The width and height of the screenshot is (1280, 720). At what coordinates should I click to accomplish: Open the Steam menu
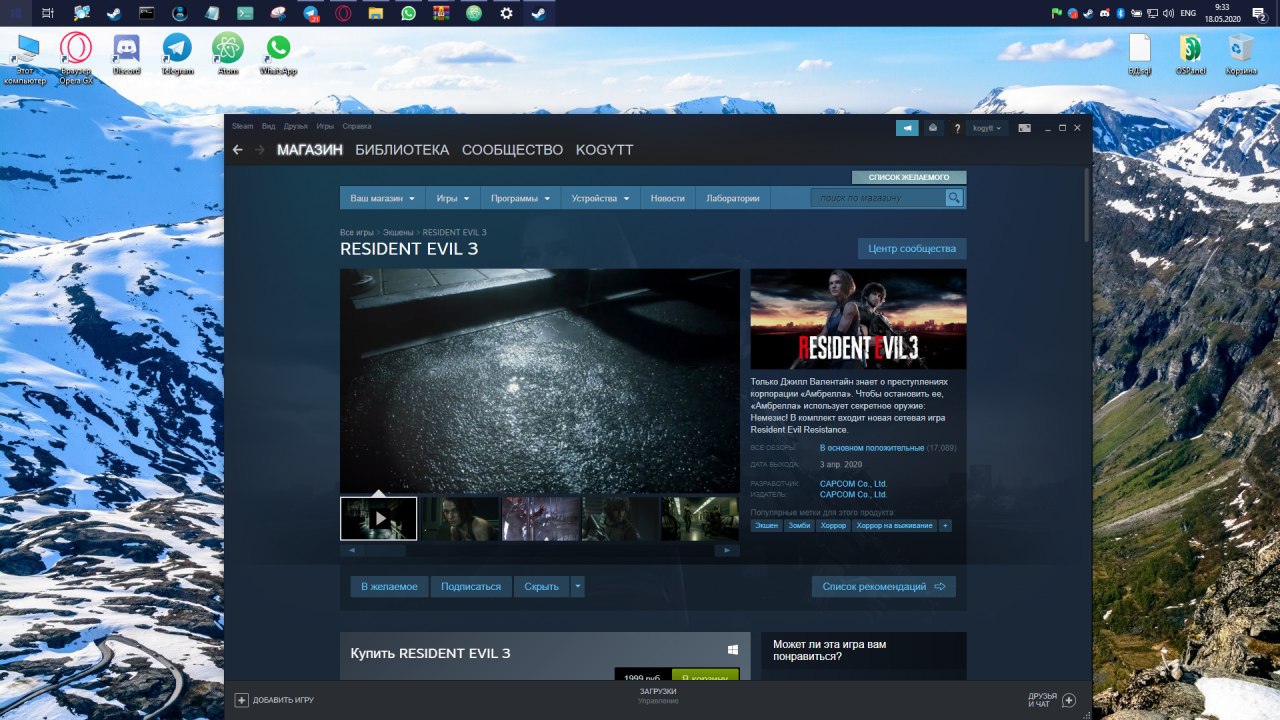tap(243, 126)
